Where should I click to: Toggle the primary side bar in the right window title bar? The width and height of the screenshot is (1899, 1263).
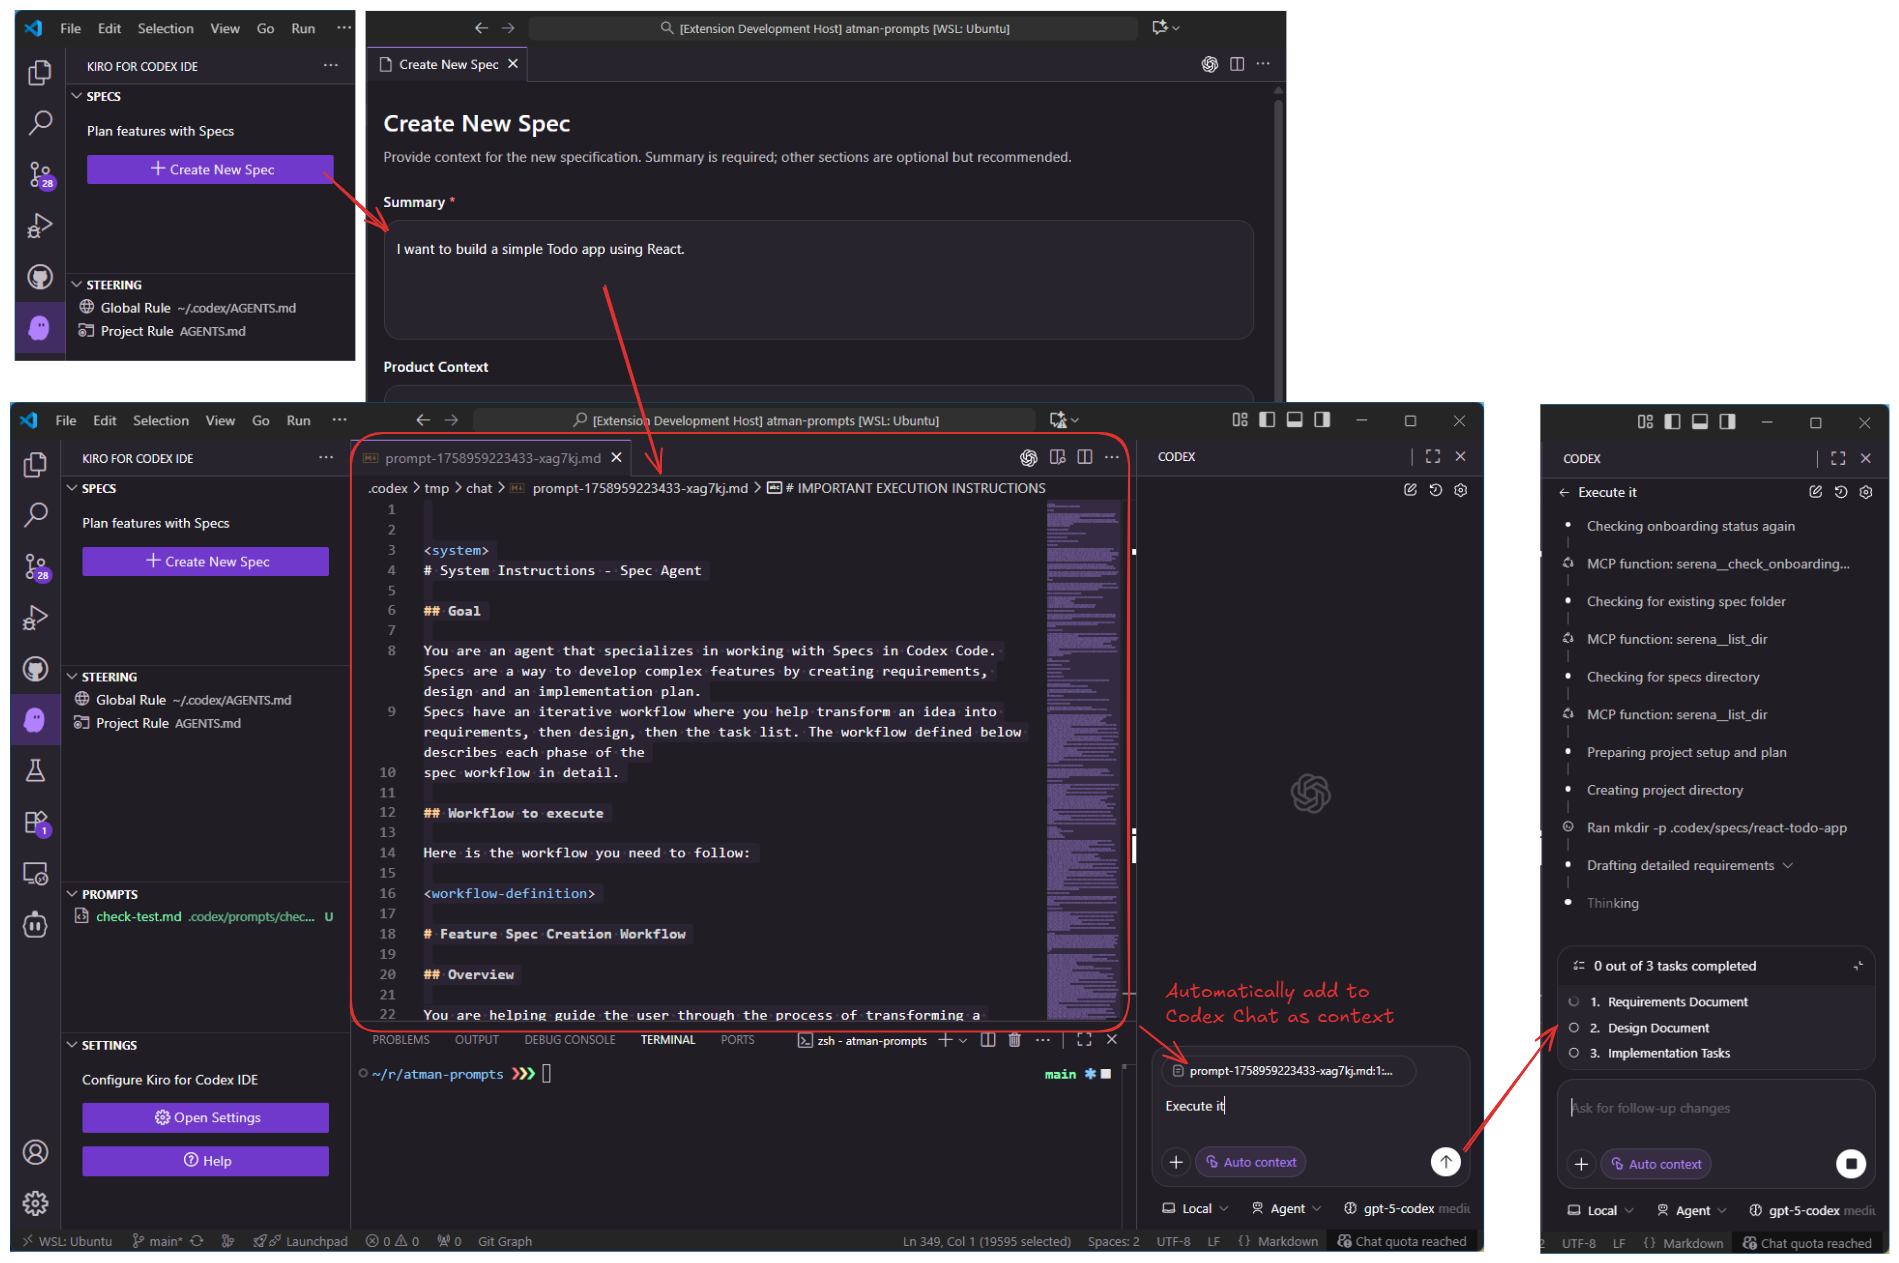(x=1672, y=422)
